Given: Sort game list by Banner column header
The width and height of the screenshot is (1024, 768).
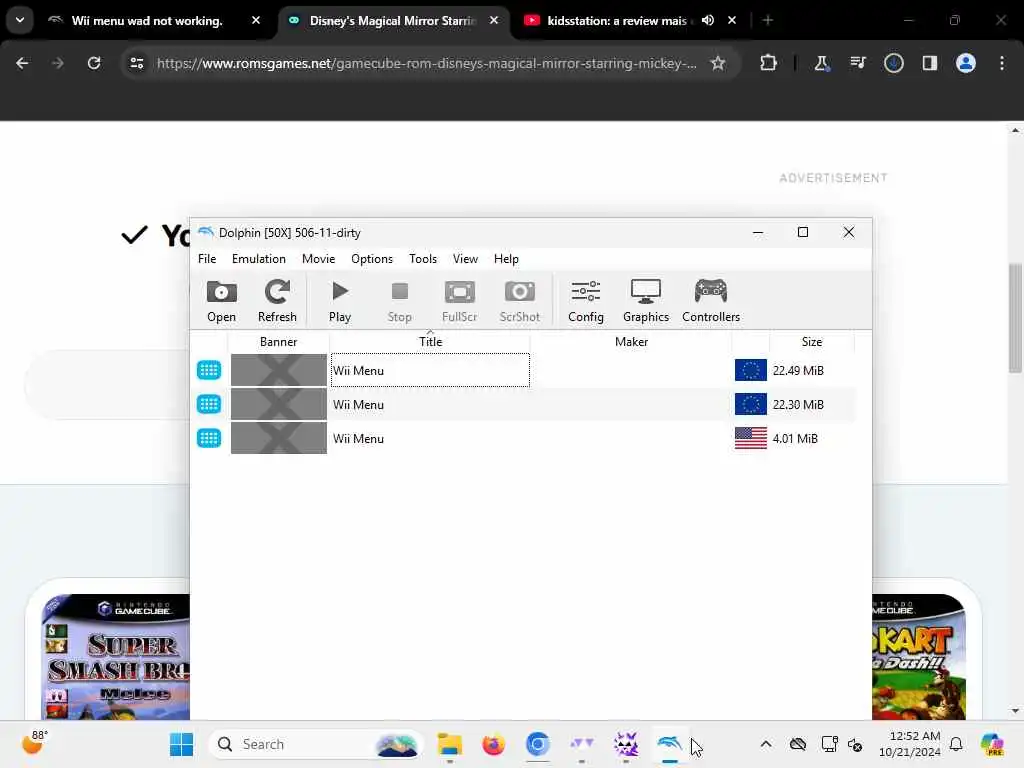Looking at the screenshot, I should click(x=278, y=342).
